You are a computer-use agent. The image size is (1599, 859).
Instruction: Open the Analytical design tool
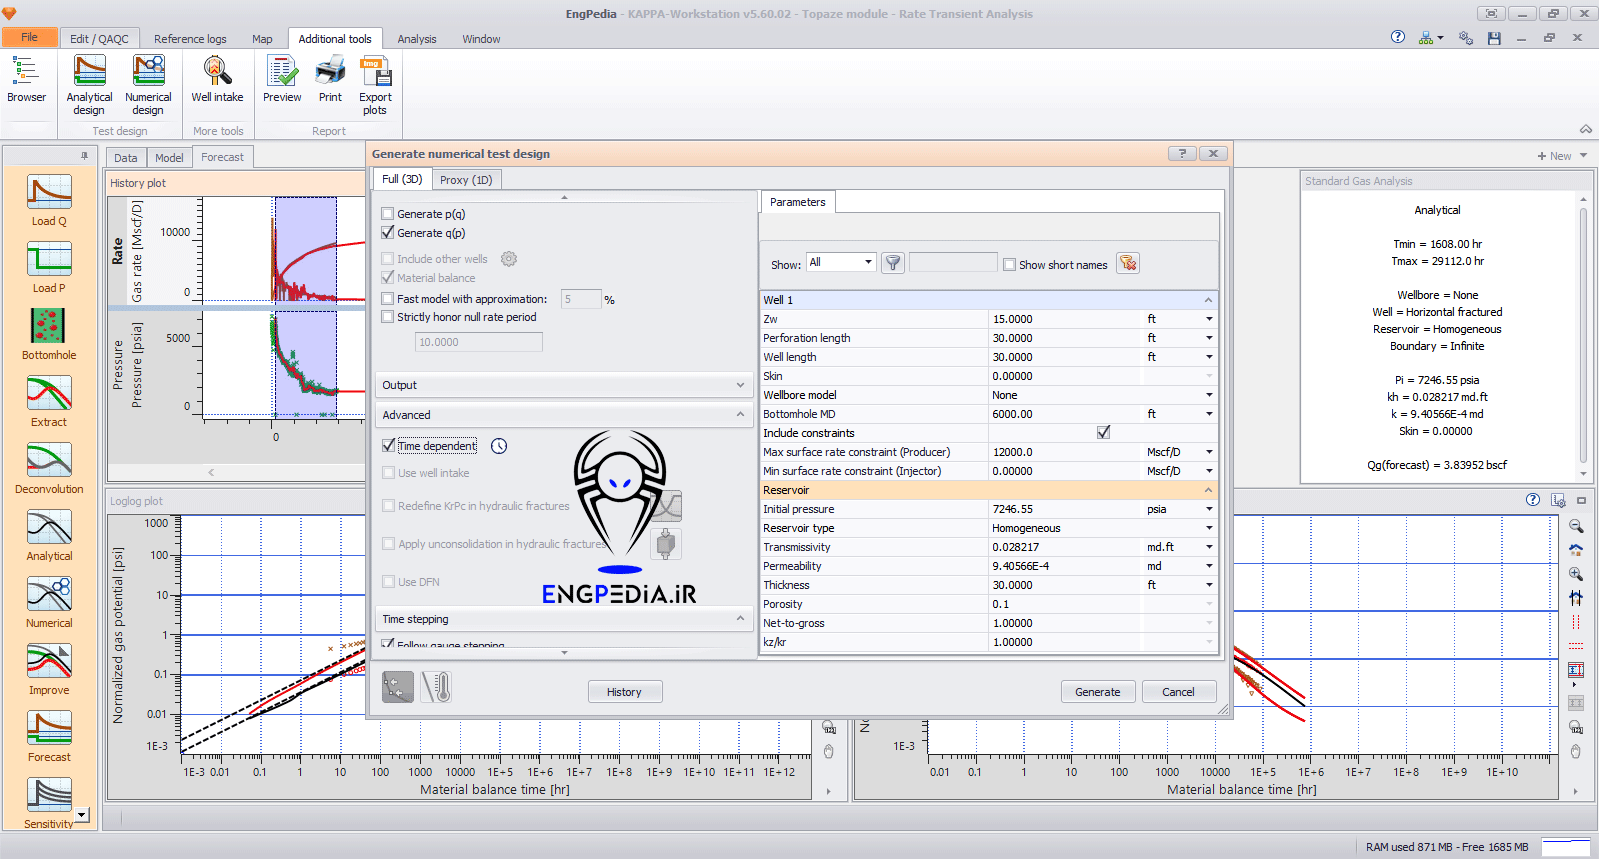(x=89, y=84)
